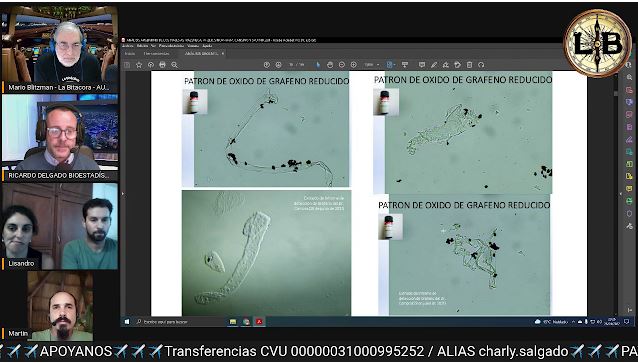
Task: Switch to the Inicio tab
Action: 130,53
